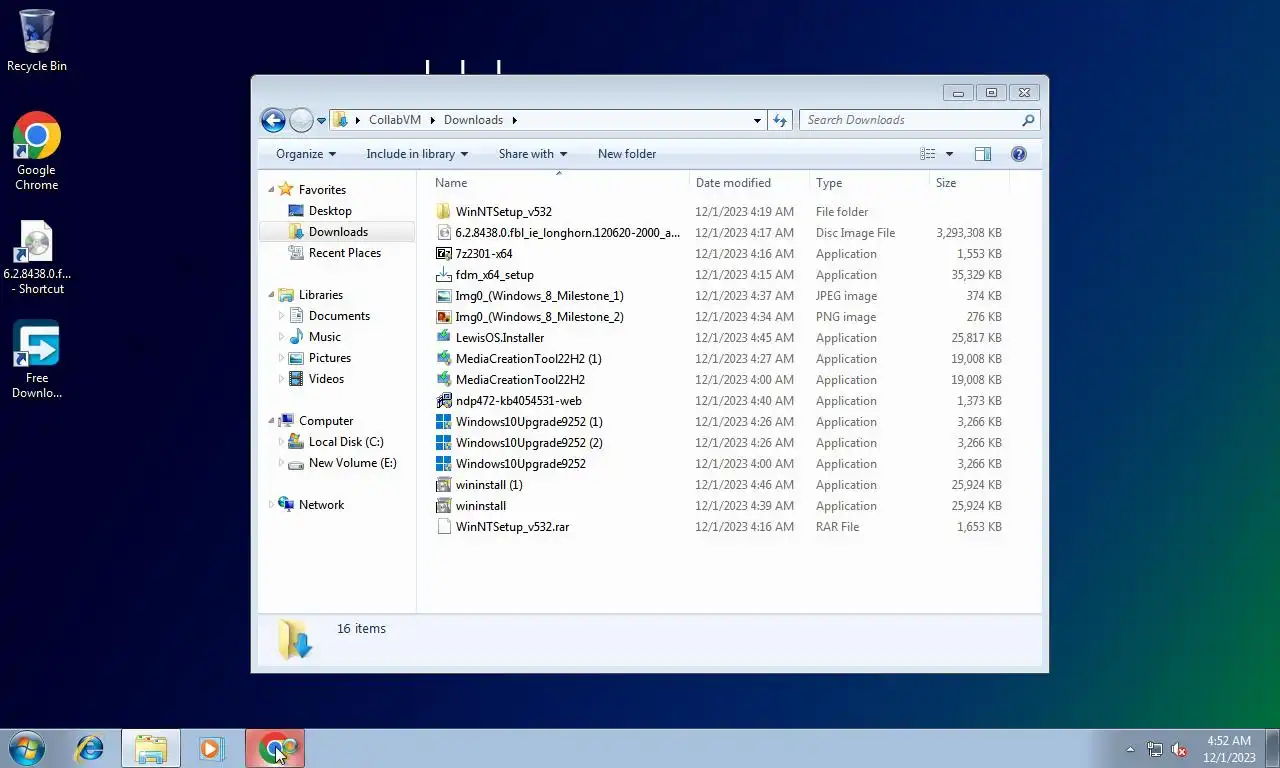The height and width of the screenshot is (768, 1280).
Task: Click the New folder button
Action: point(627,154)
